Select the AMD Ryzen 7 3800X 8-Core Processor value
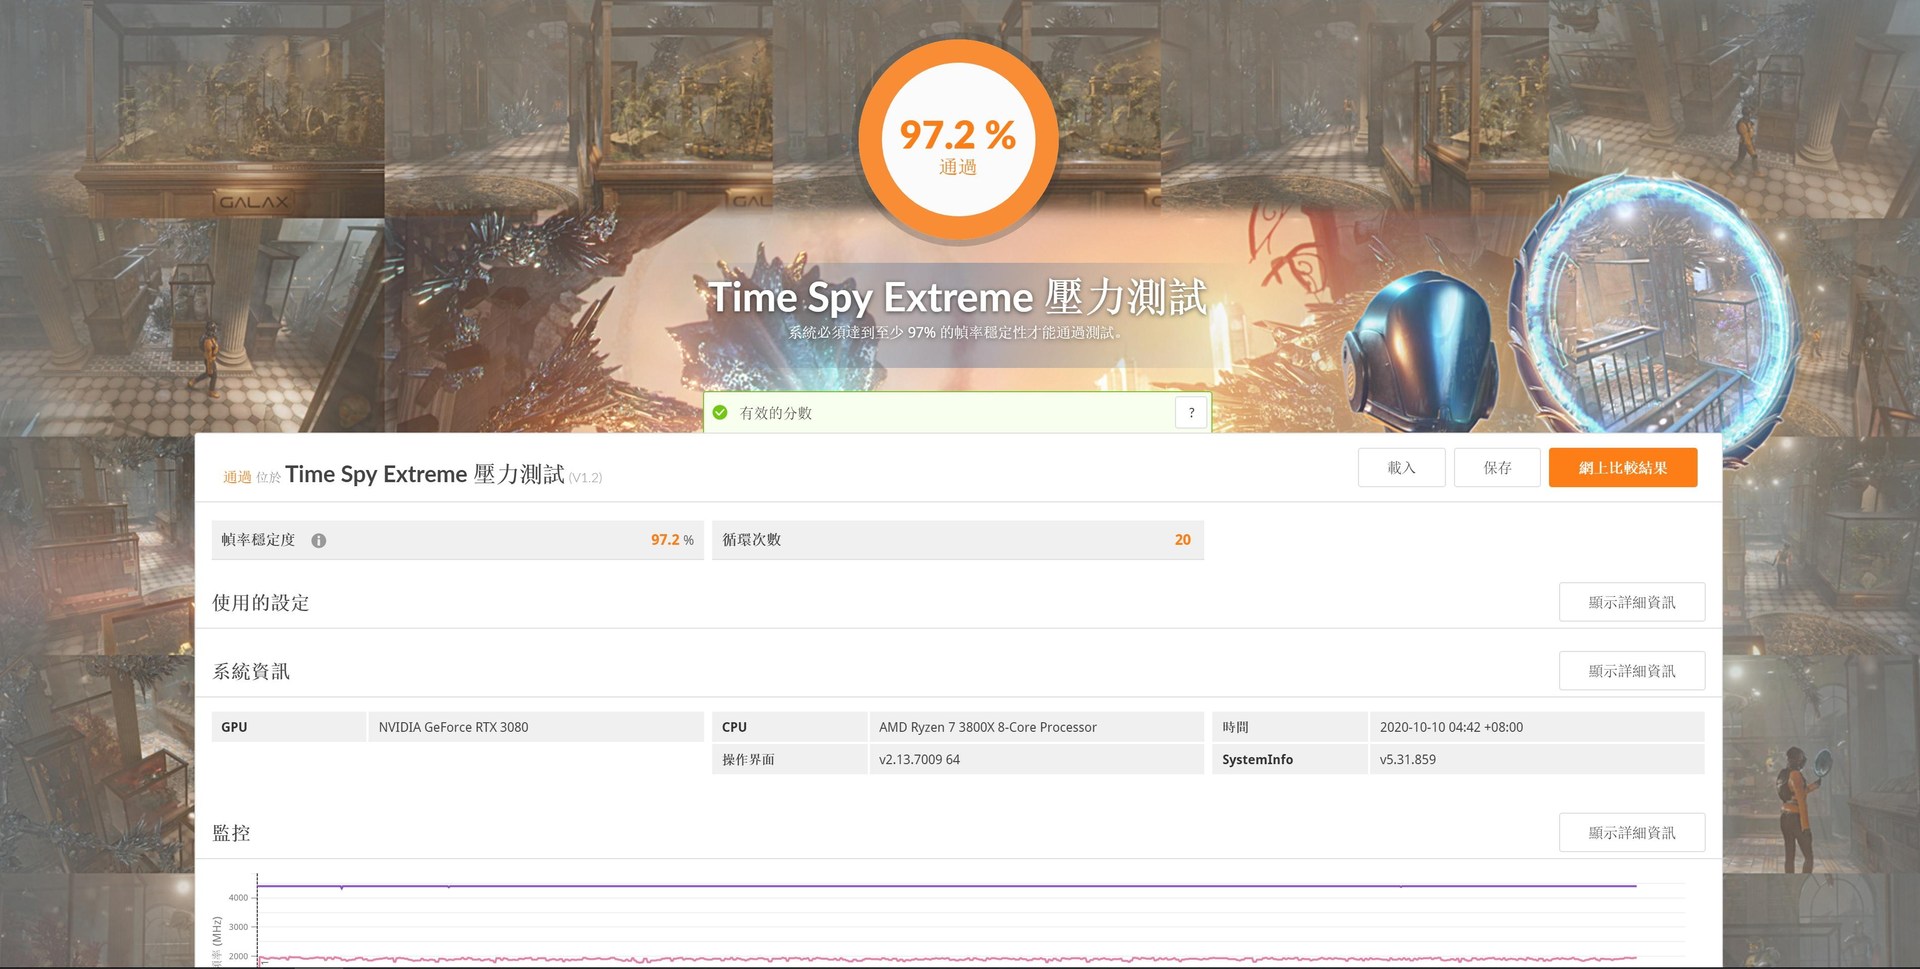This screenshot has height=969, width=1920. [x=988, y=727]
